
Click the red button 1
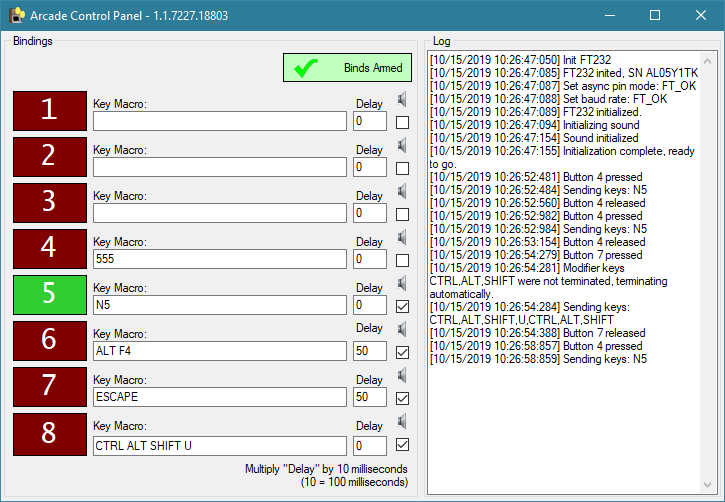click(x=50, y=111)
